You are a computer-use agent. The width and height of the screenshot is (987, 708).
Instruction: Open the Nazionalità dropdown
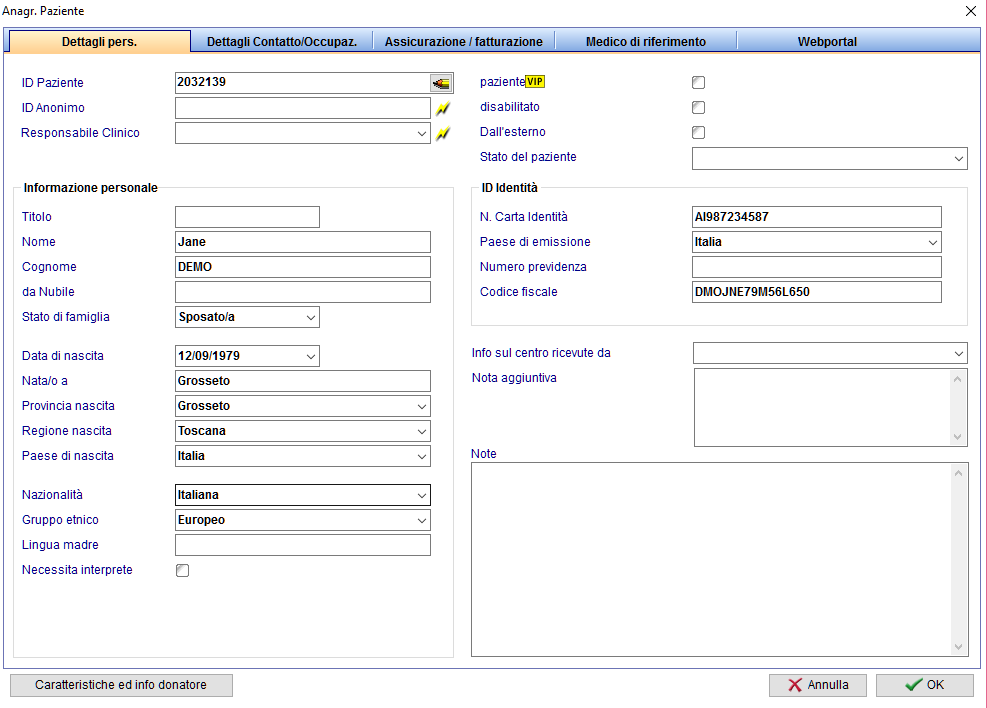[x=422, y=495]
